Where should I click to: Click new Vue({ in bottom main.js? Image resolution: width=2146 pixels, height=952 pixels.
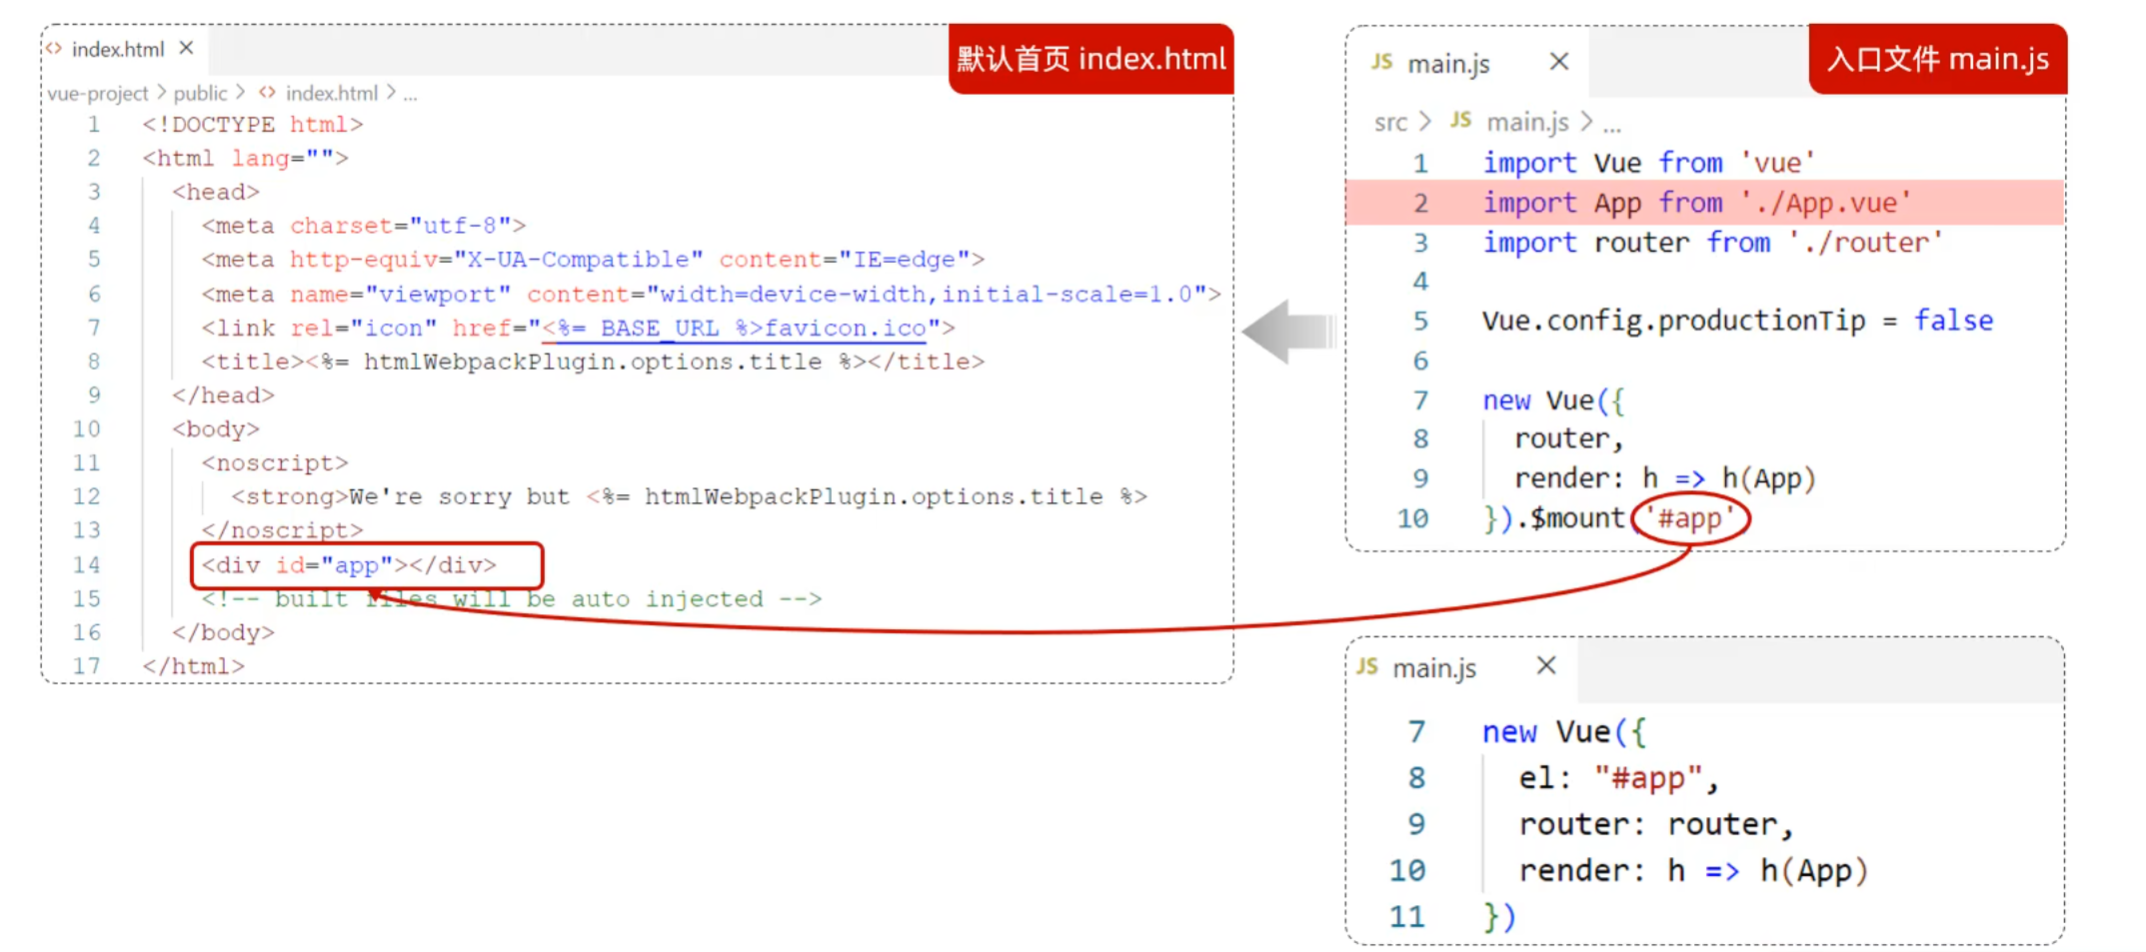[x=1564, y=733]
